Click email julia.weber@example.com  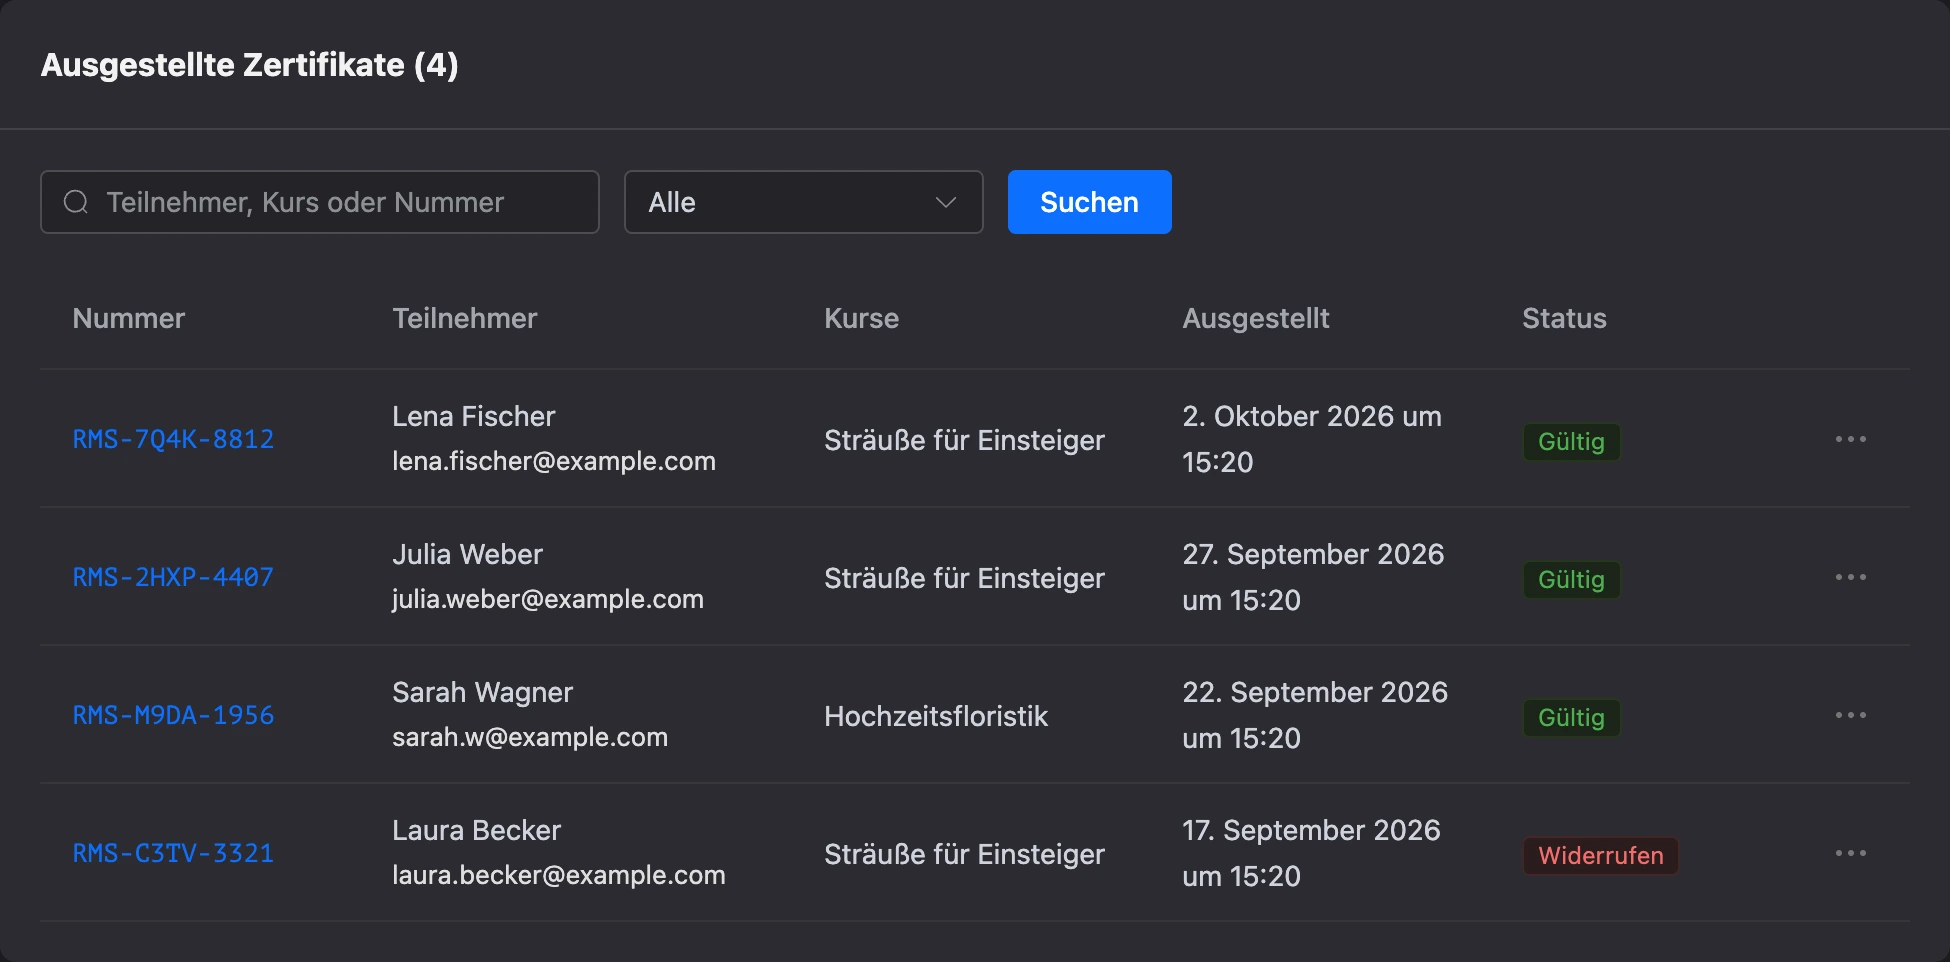[548, 599]
